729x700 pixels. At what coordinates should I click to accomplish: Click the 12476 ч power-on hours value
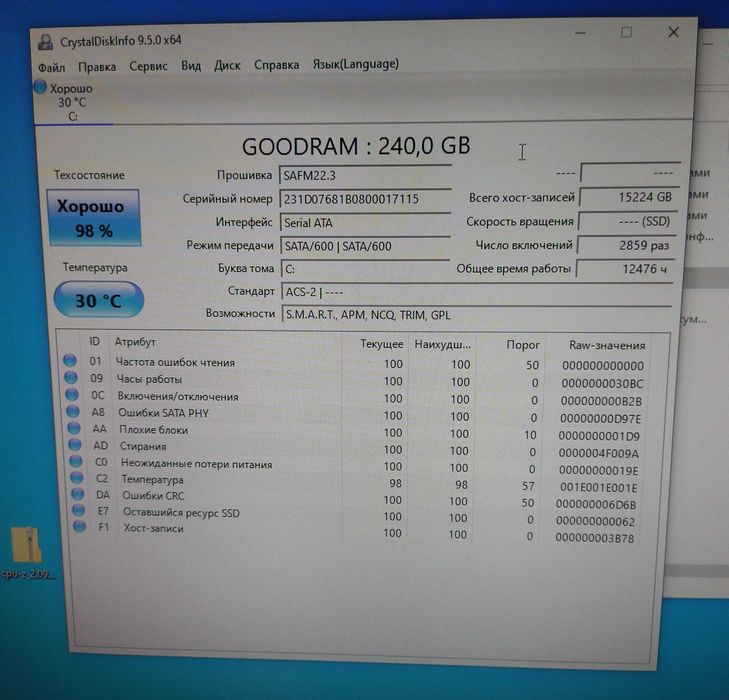pyautogui.click(x=625, y=269)
